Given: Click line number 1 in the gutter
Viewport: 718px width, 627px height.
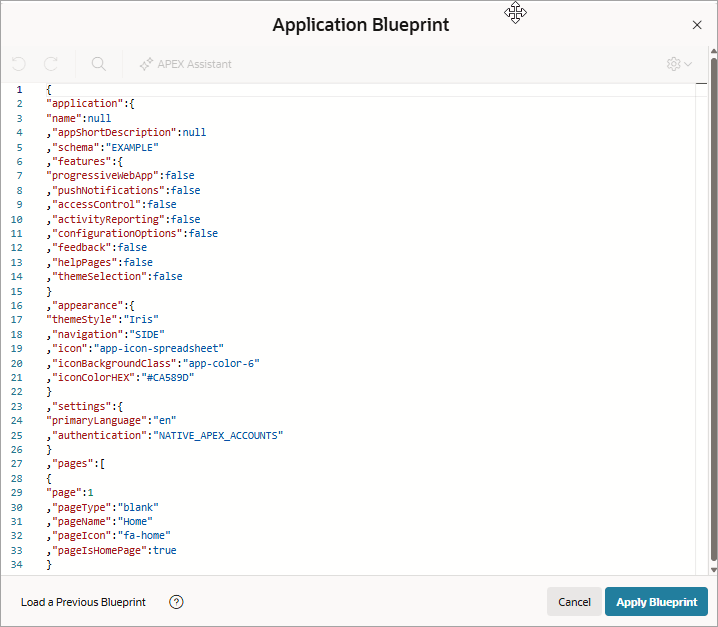Looking at the screenshot, I should [19, 90].
